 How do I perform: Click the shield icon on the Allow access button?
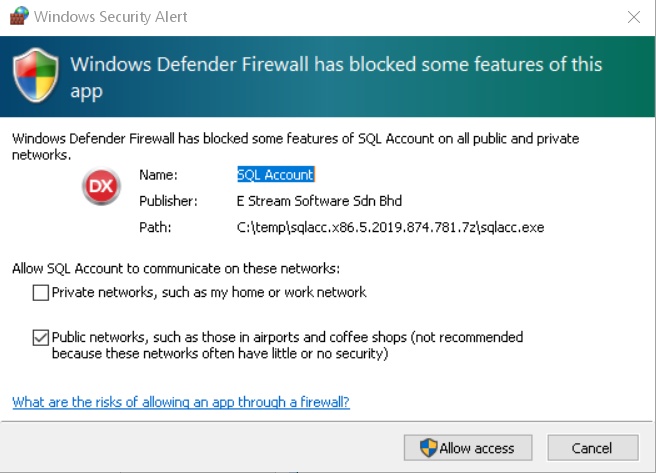428,448
